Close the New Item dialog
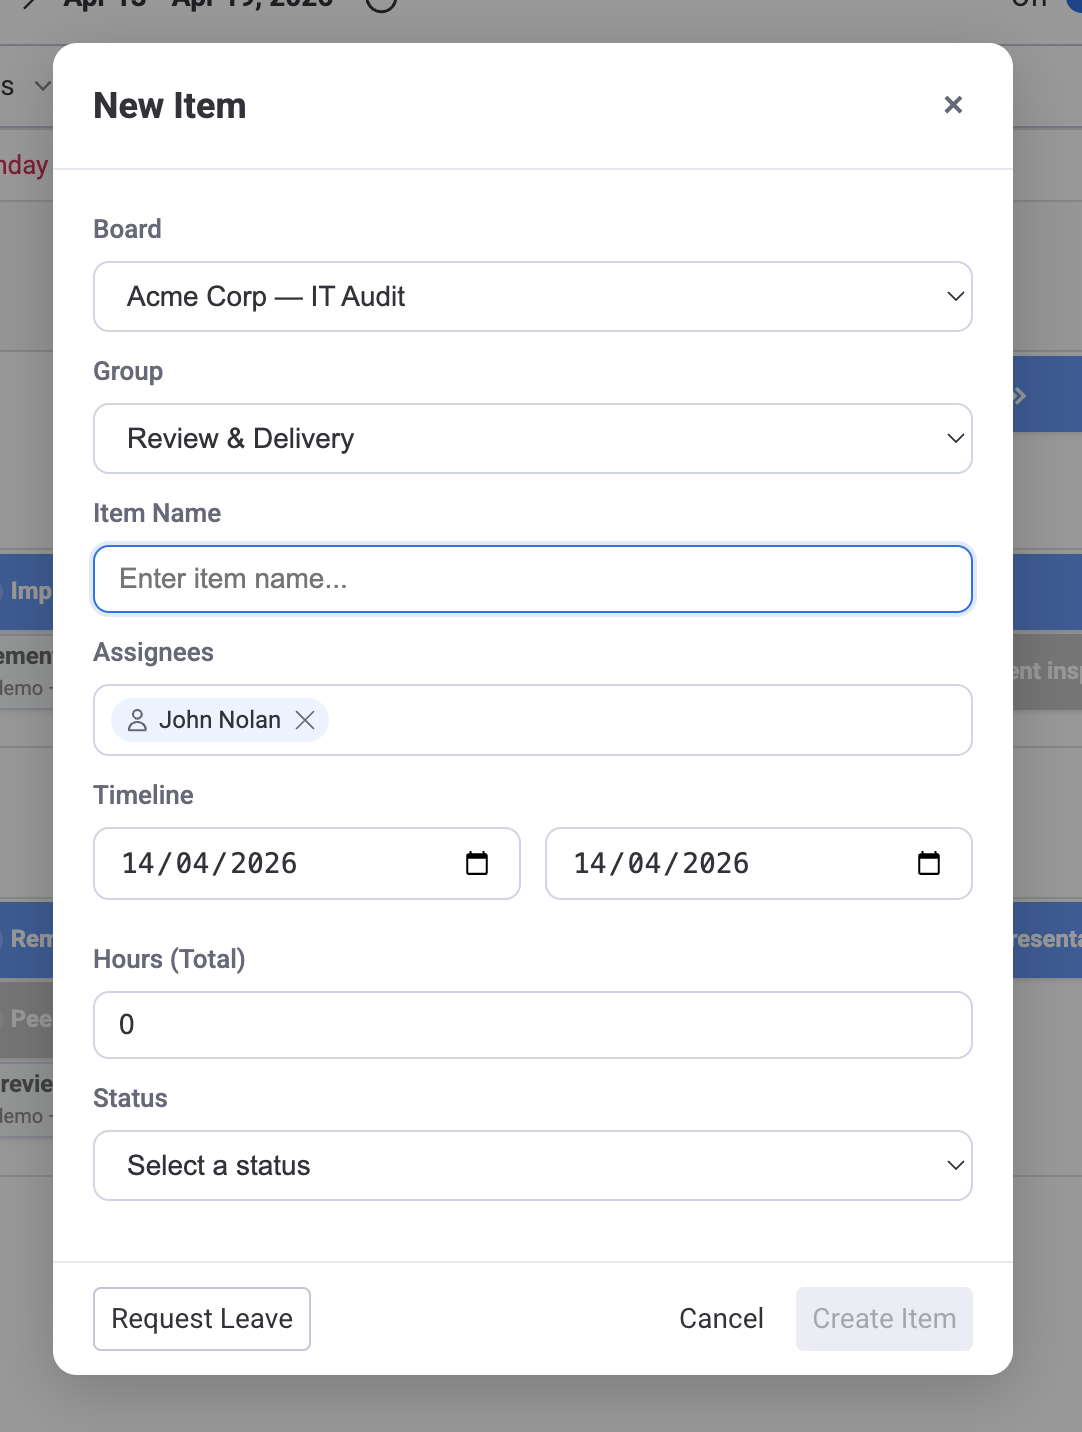This screenshot has width=1082, height=1432. coord(952,105)
